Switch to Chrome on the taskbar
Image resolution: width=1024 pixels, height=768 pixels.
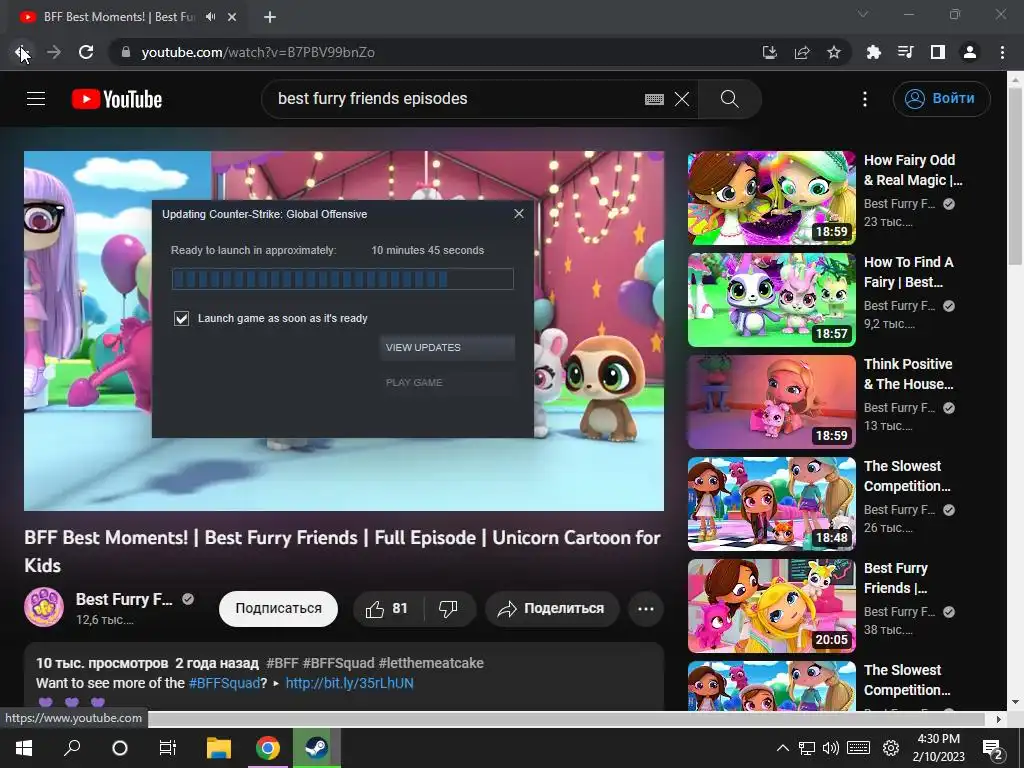point(268,748)
